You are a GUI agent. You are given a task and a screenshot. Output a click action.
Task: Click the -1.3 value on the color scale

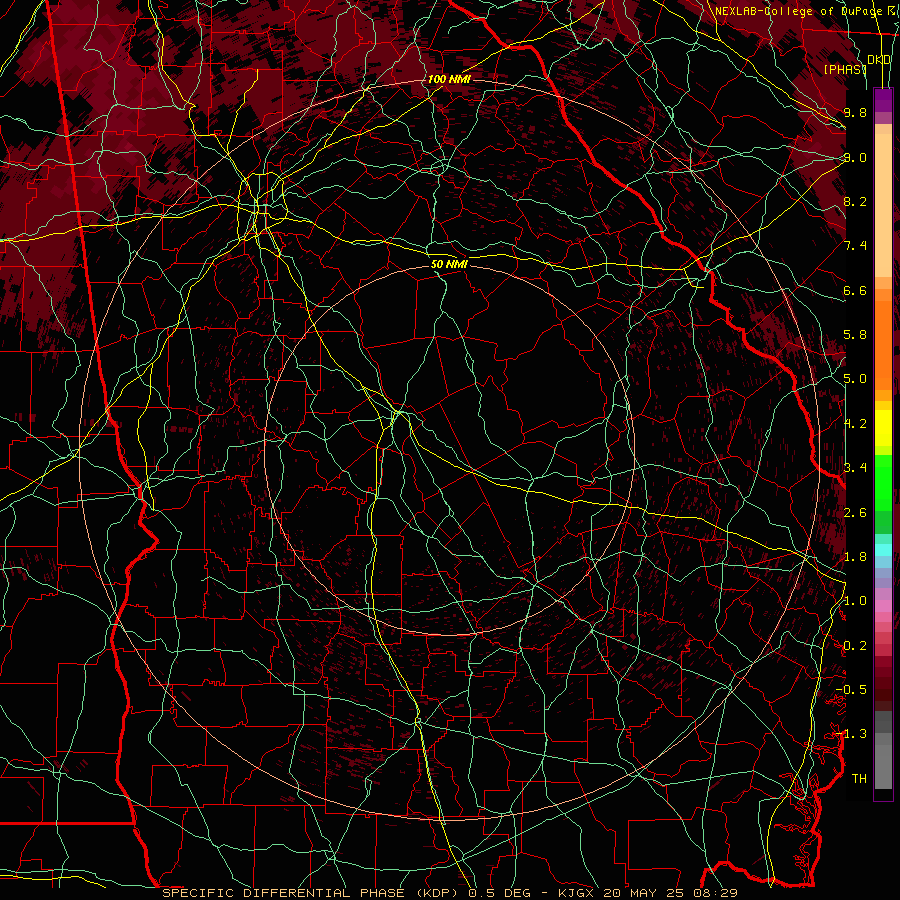[x=851, y=734]
